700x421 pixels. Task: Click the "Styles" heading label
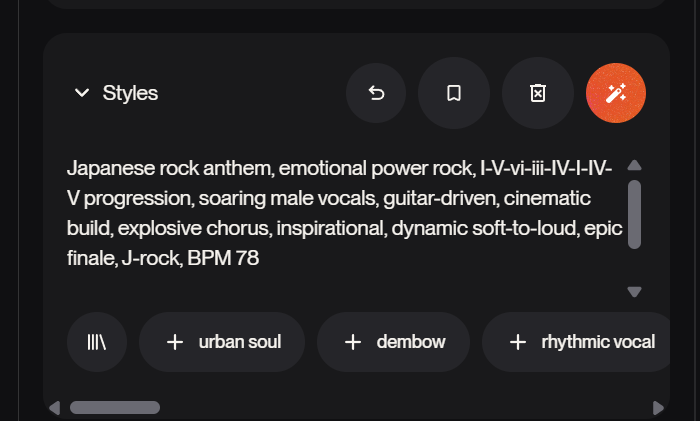(x=130, y=93)
